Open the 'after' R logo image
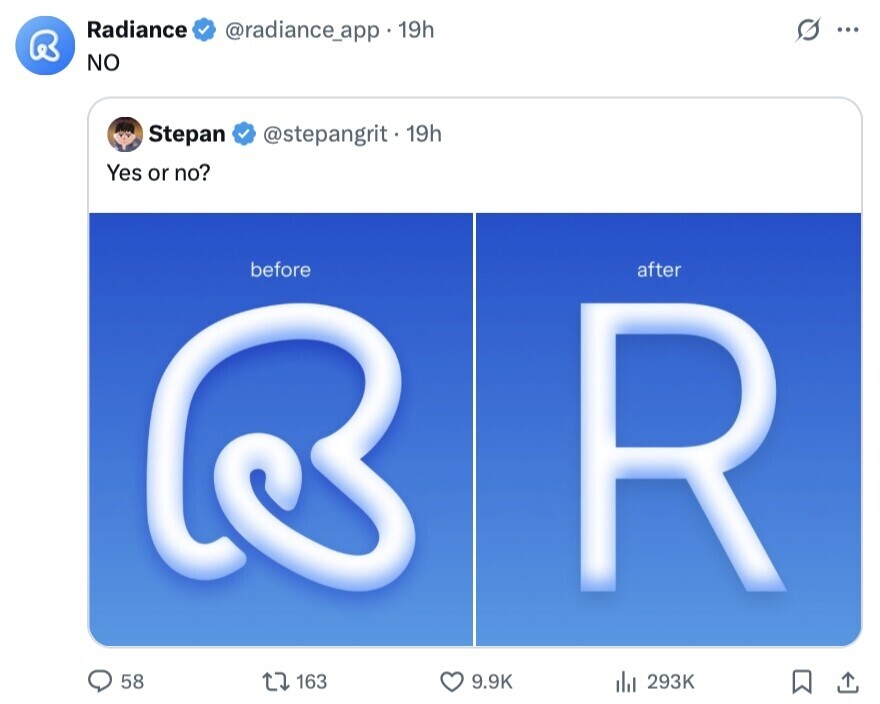This screenshot has height=704, width=880. pos(668,430)
